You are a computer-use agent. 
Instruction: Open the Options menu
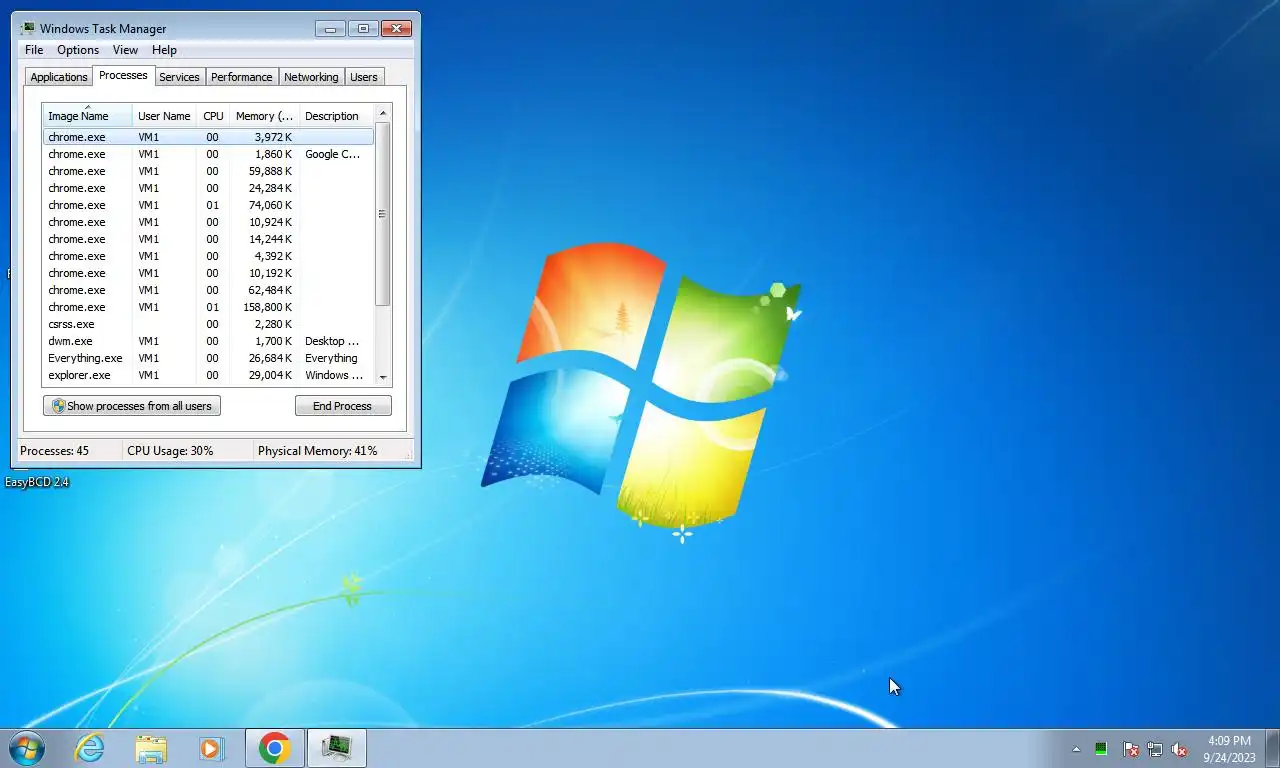(78, 50)
